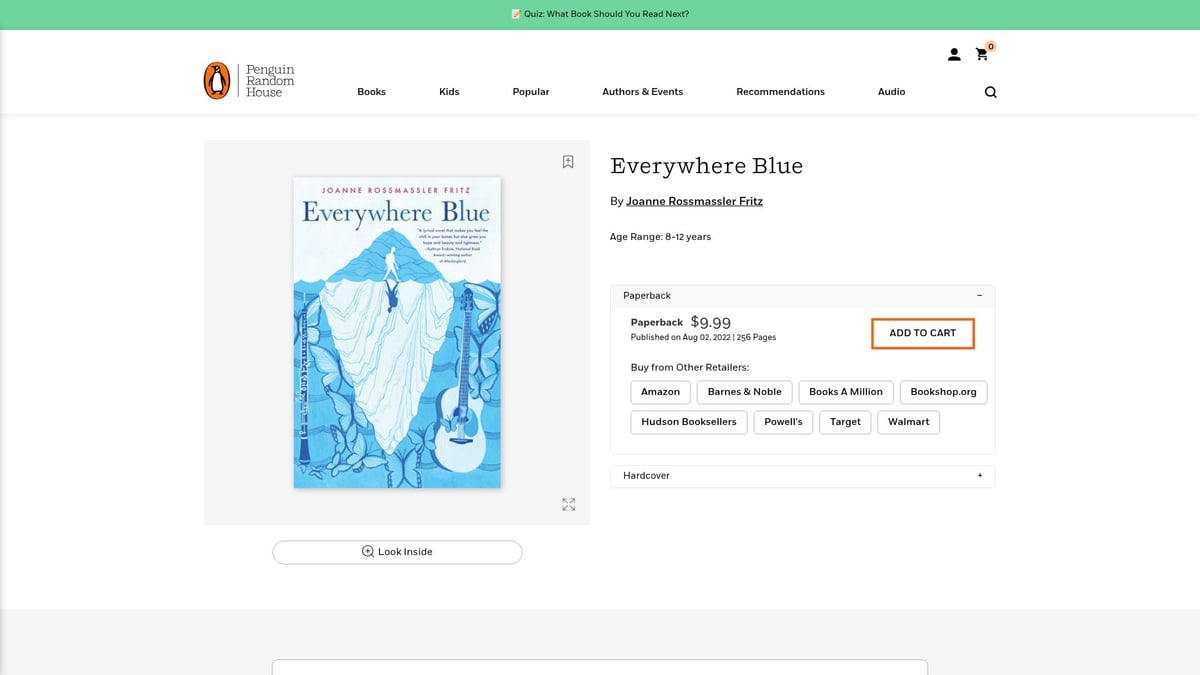Expand the book cover to fullscreen
Viewport: 1200px width, 675px height.
(568, 505)
